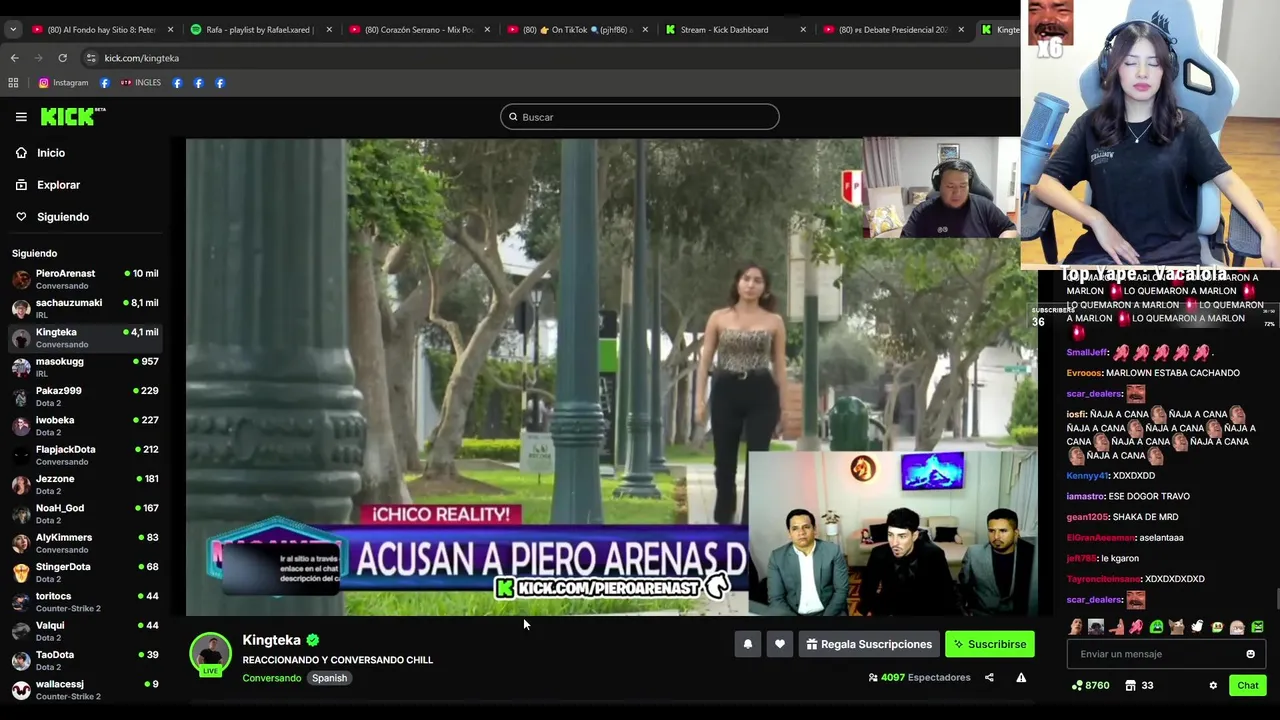Insert the angry green Kick emote
Screen dimensions: 1280x720
[1257, 628]
